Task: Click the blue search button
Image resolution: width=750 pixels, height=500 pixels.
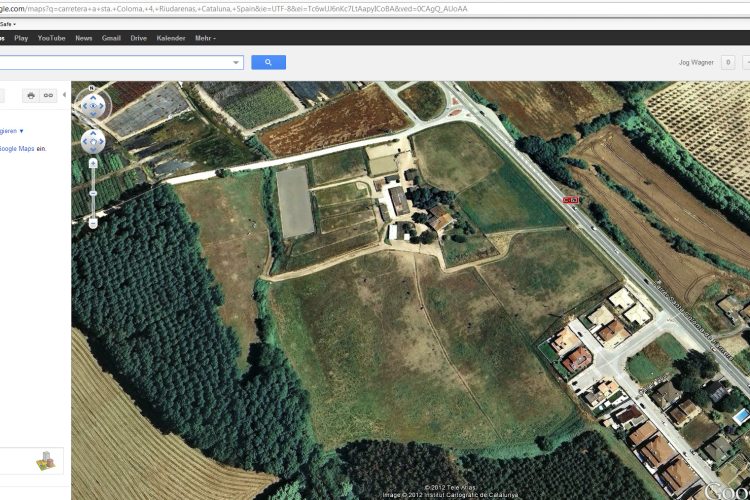Action: [x=268, y=62]
